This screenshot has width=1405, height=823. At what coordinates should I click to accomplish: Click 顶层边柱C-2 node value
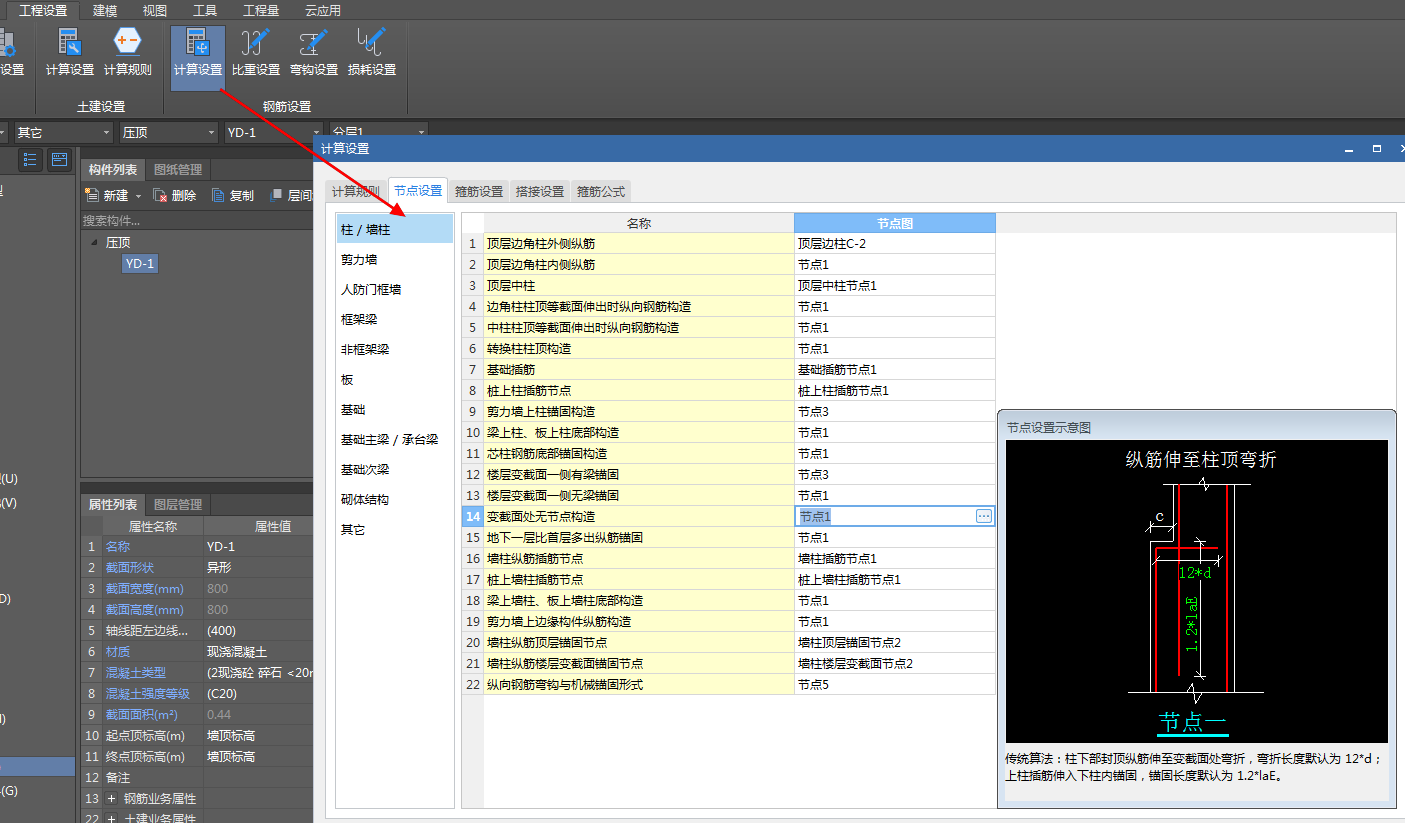click(895, 244)
